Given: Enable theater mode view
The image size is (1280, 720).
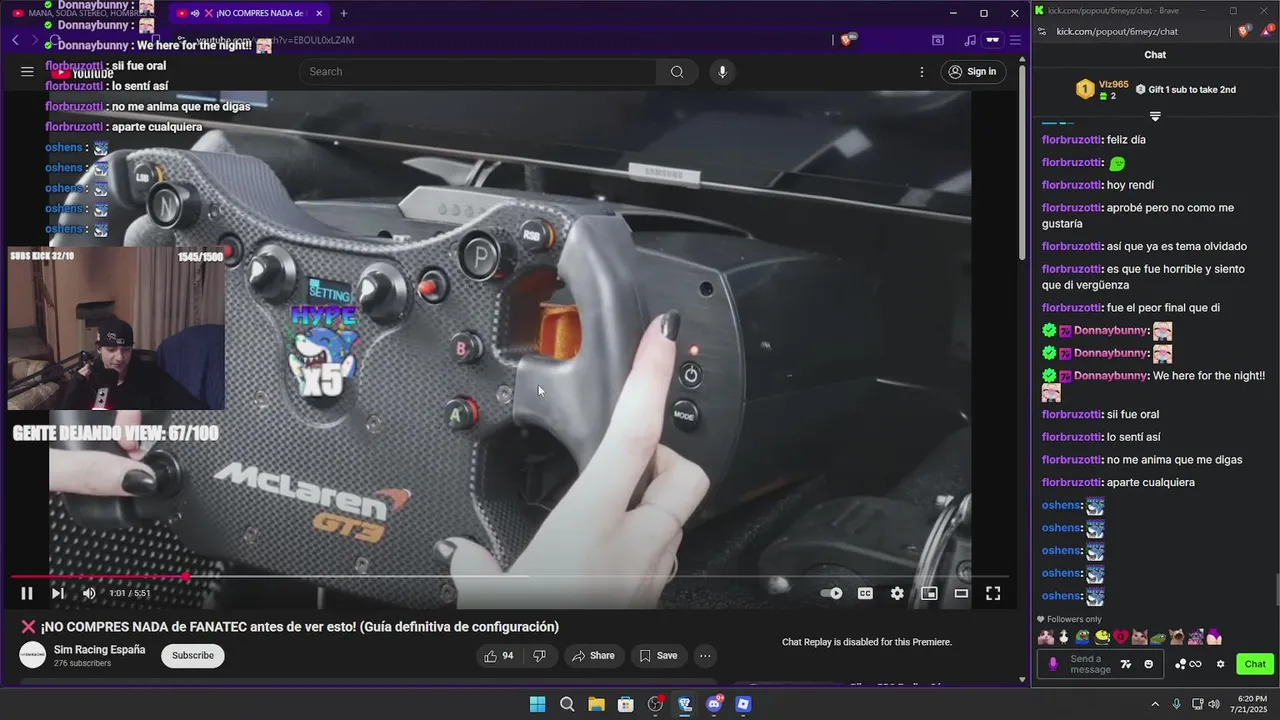Looking at the screenshot, I should 961,593.
